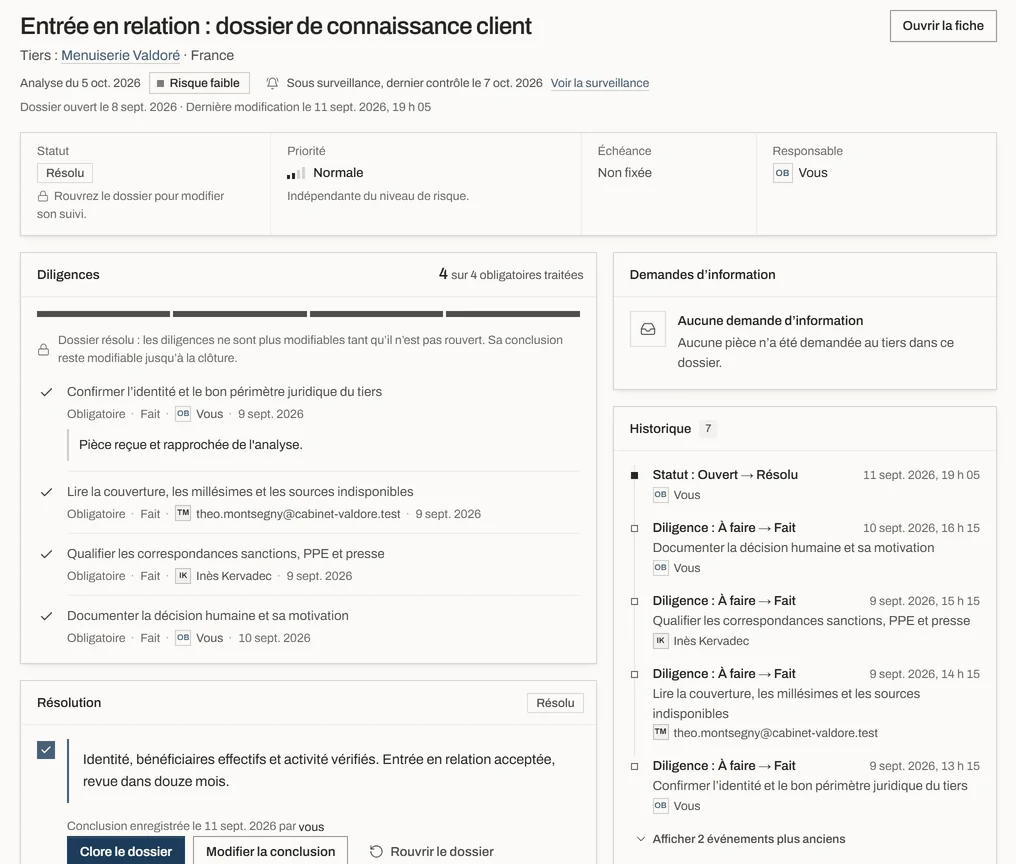Click Rouvrir le dossier button
Viewport: 1016px width, 864px height.
(432, 851)
